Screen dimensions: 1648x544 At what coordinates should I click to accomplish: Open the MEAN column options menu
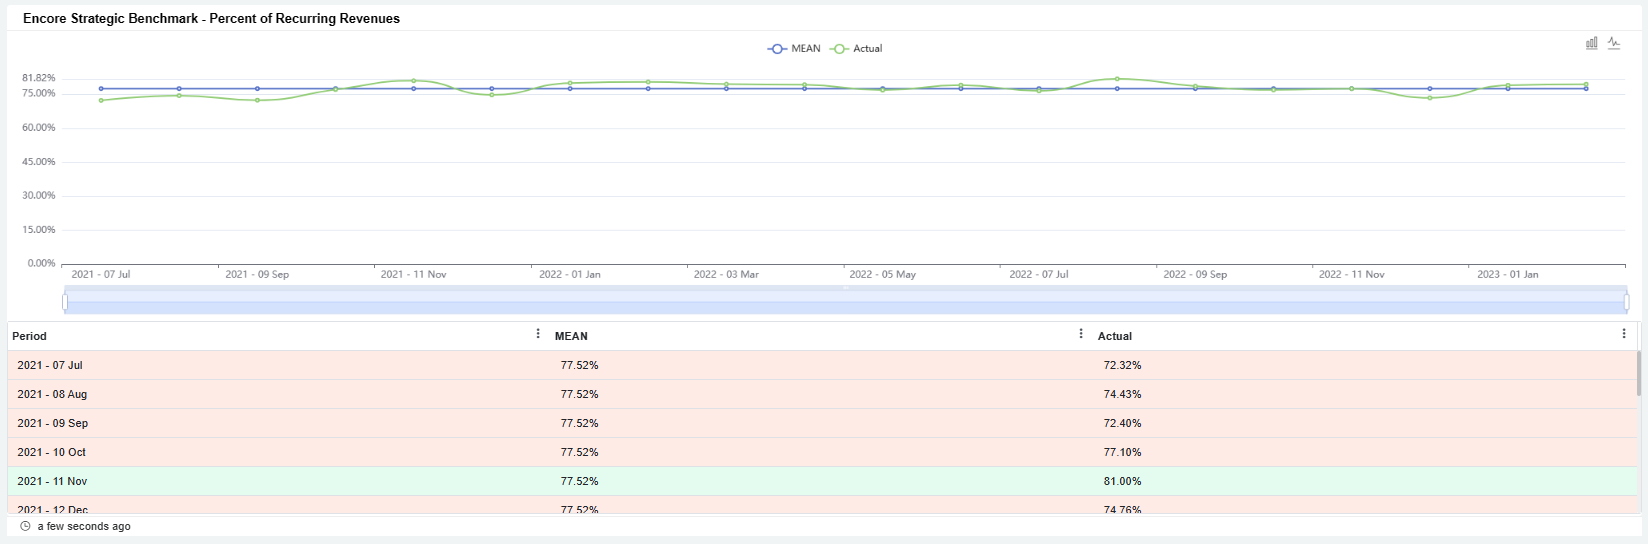click(x=1081, y=334)
